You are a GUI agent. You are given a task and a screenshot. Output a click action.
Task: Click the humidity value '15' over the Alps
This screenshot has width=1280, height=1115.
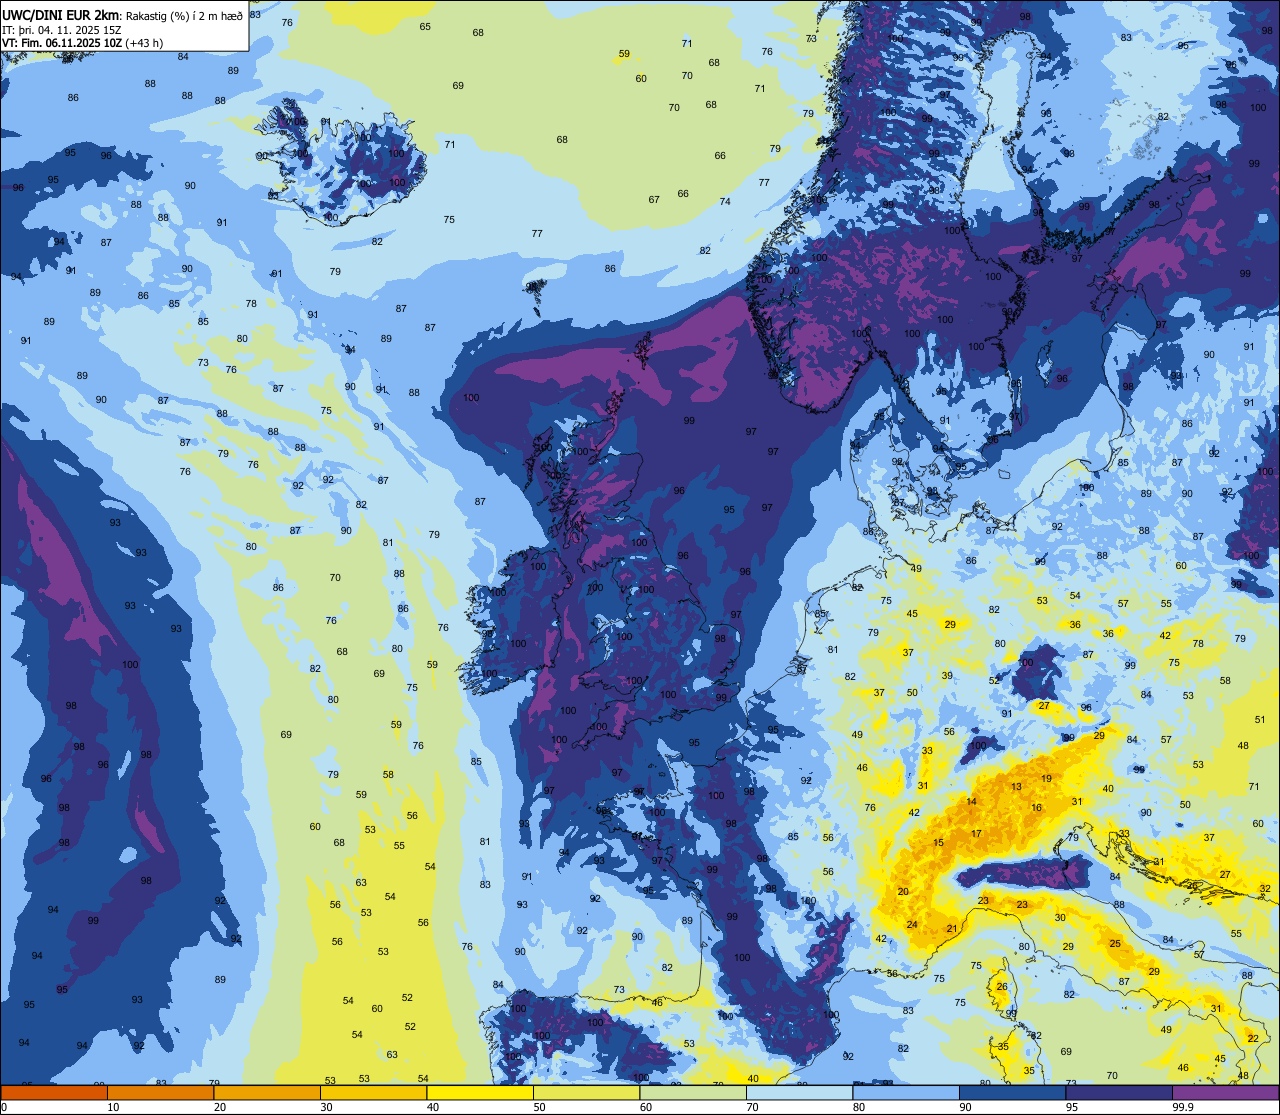click(938, 843)
